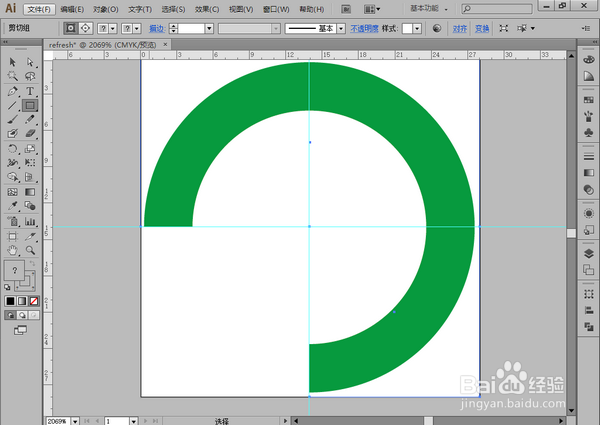The width and height of the screenshot is (600, 425).
Task: Open the Graphic Styles panel
Action: [x=589, y=230]
